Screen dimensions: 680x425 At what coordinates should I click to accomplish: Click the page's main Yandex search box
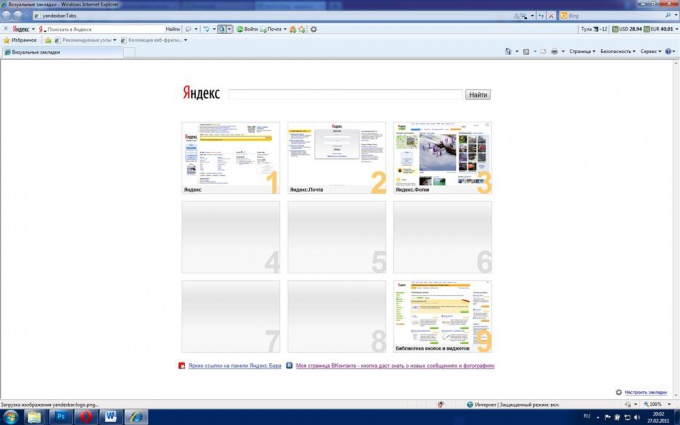346,94
